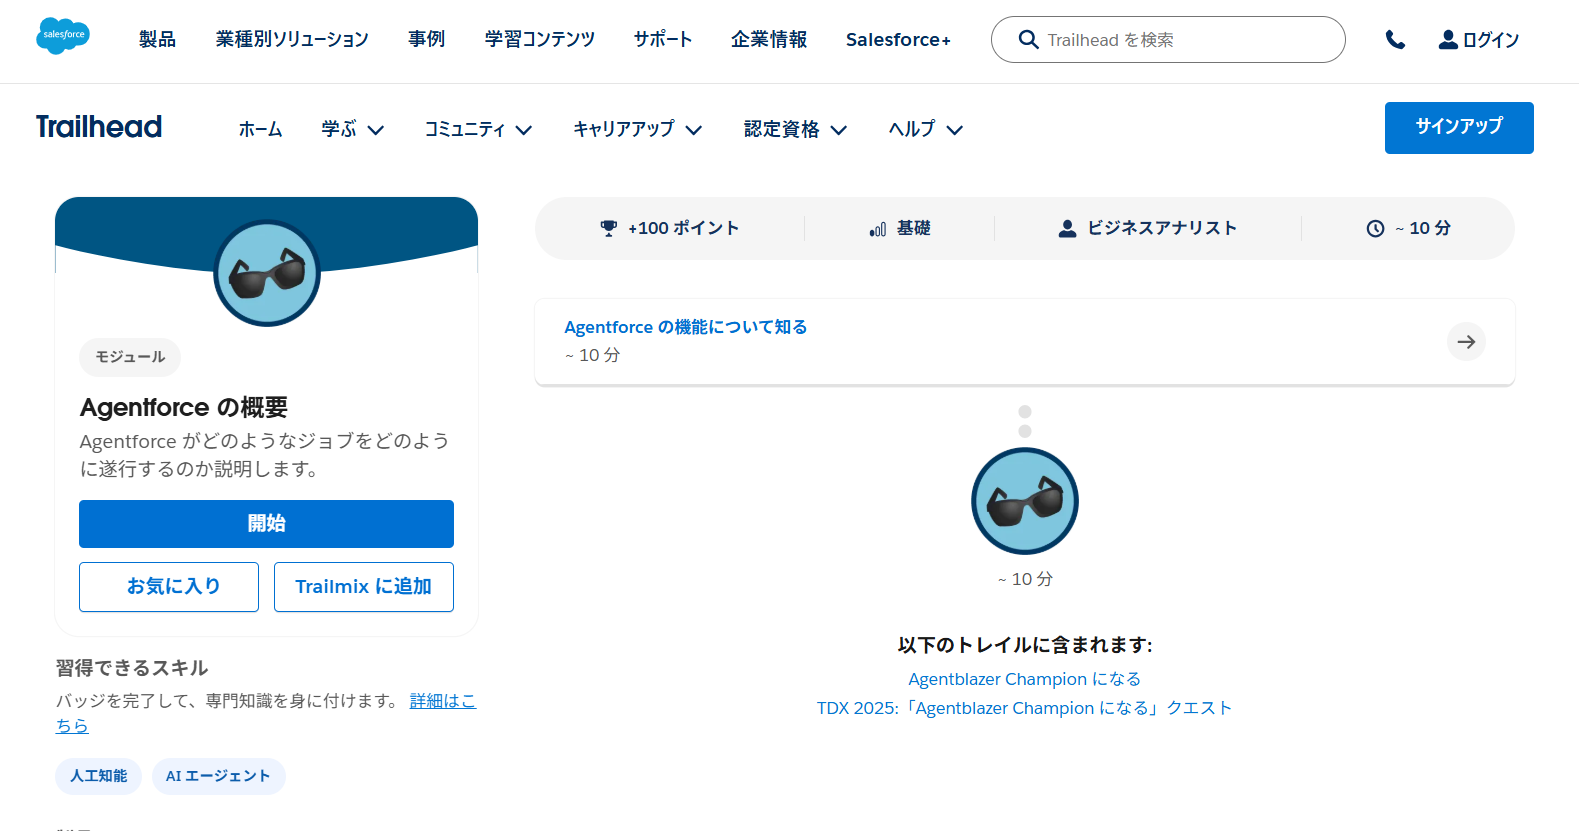The image size is (1579, 831).
Task: Click the large sunglasses badge below the unit
Action: (x=1024, y=501)
